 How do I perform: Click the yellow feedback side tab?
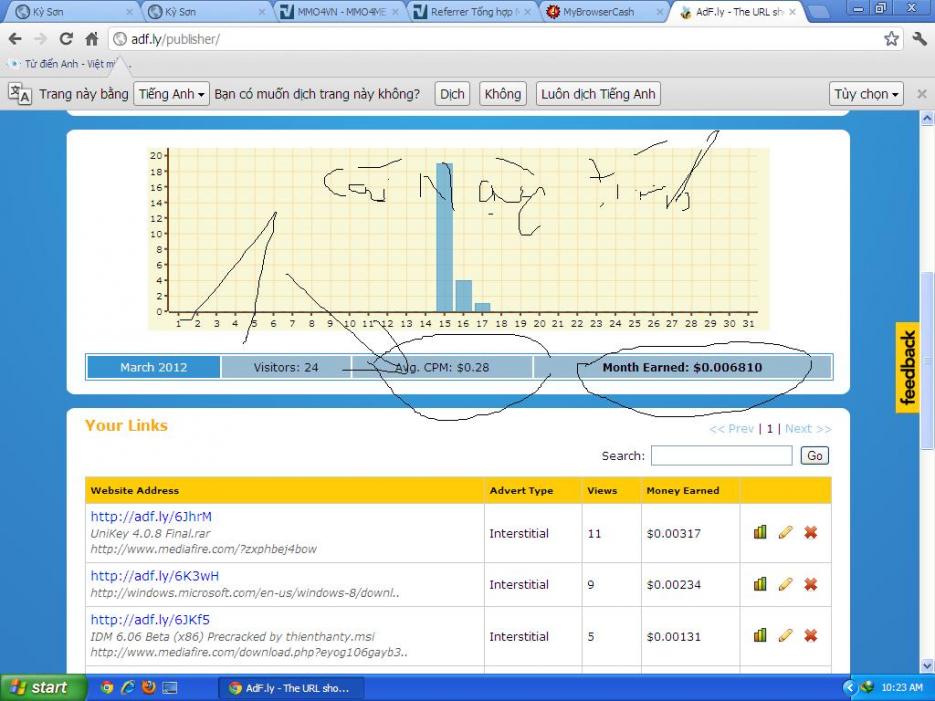point(907,368)
